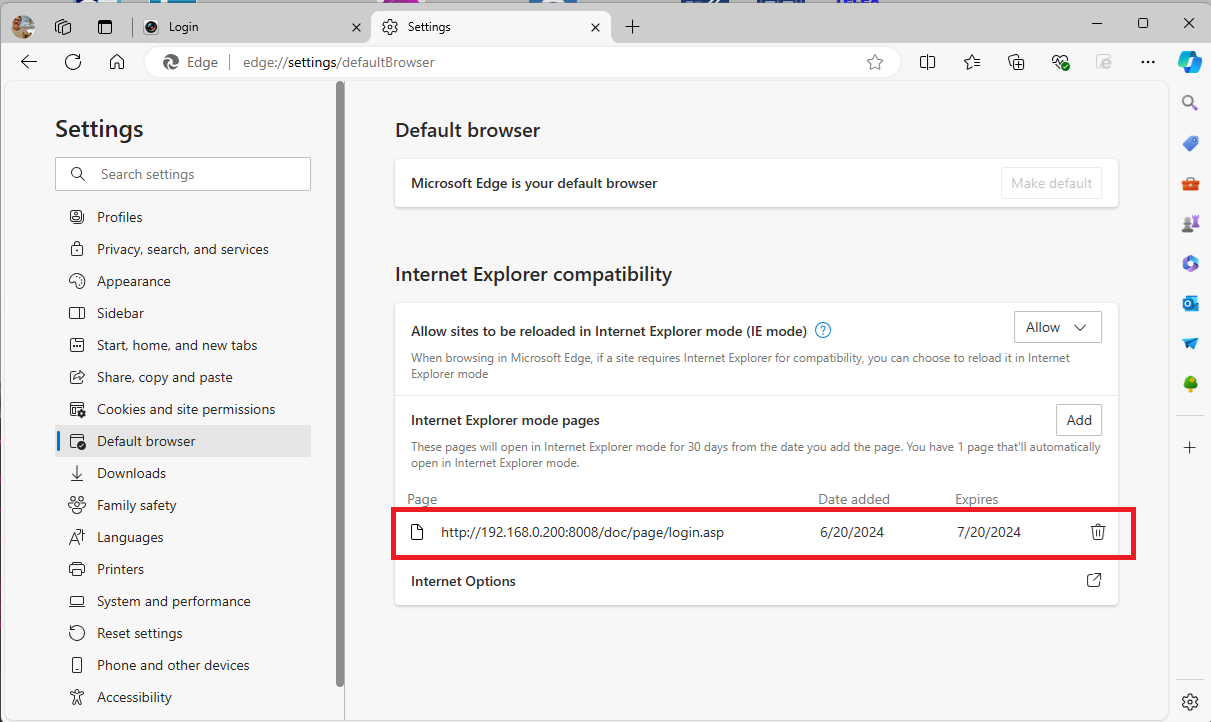Open sidebar Outlook icon

(1190, 303)
